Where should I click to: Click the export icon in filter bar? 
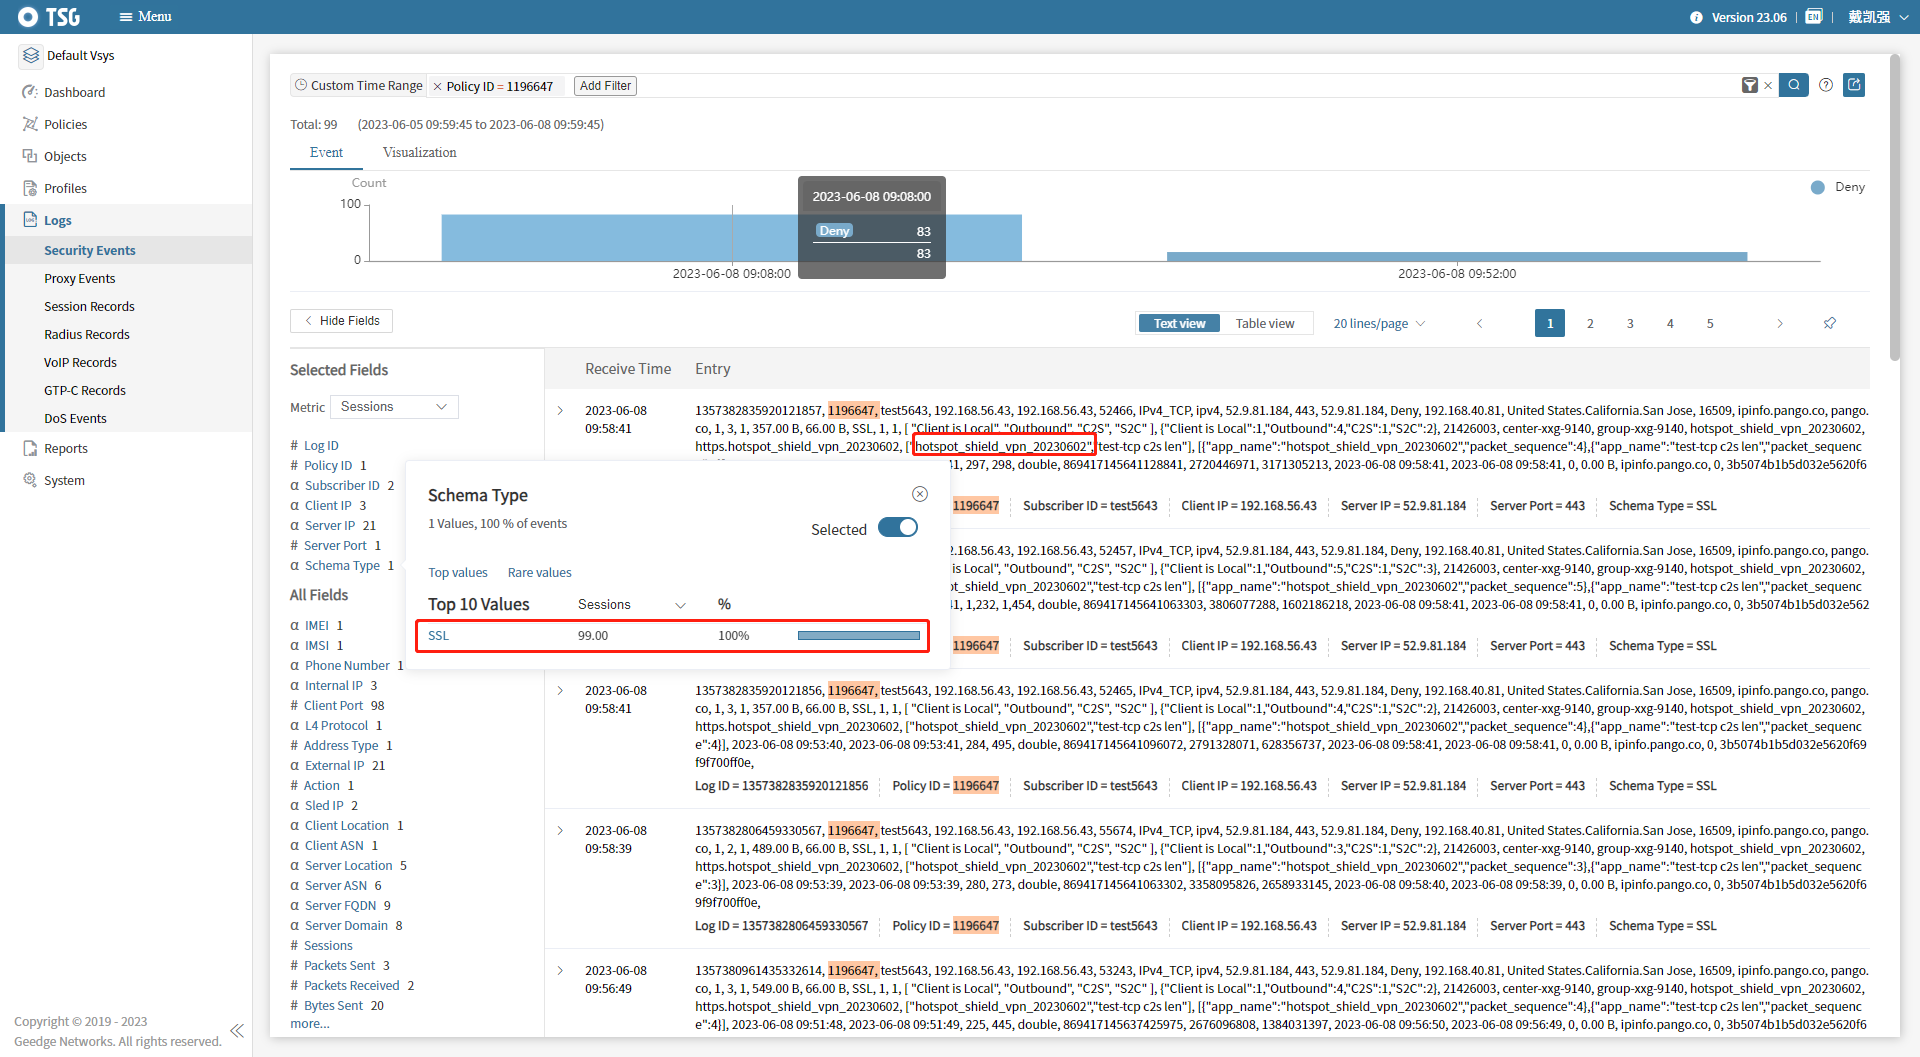click(x=1854, y=85)
